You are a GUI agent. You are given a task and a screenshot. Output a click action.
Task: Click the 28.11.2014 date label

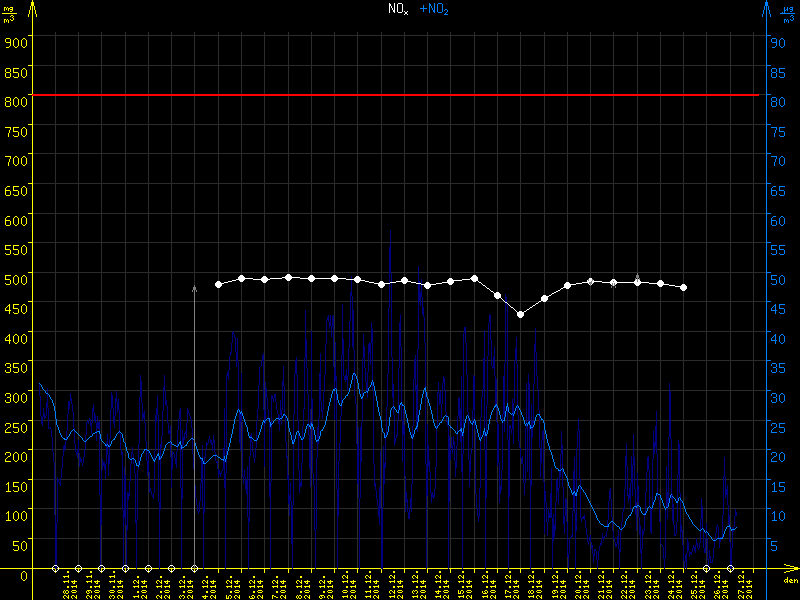click(68, 585)
